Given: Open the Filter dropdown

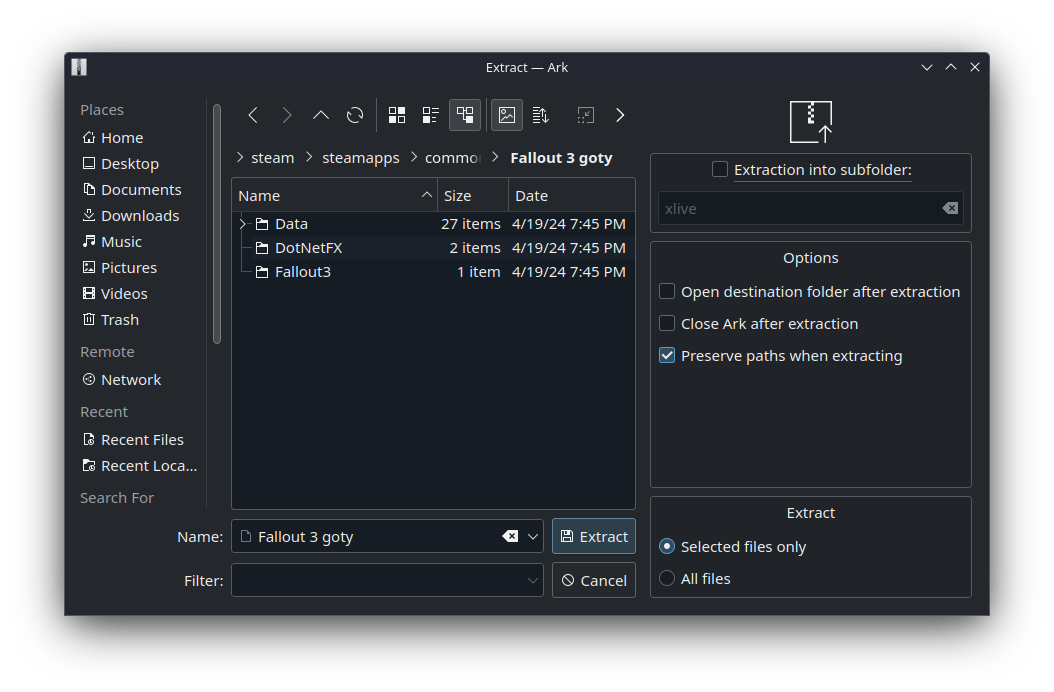Looking at the screenshot, I should click(x=533, y=580).
